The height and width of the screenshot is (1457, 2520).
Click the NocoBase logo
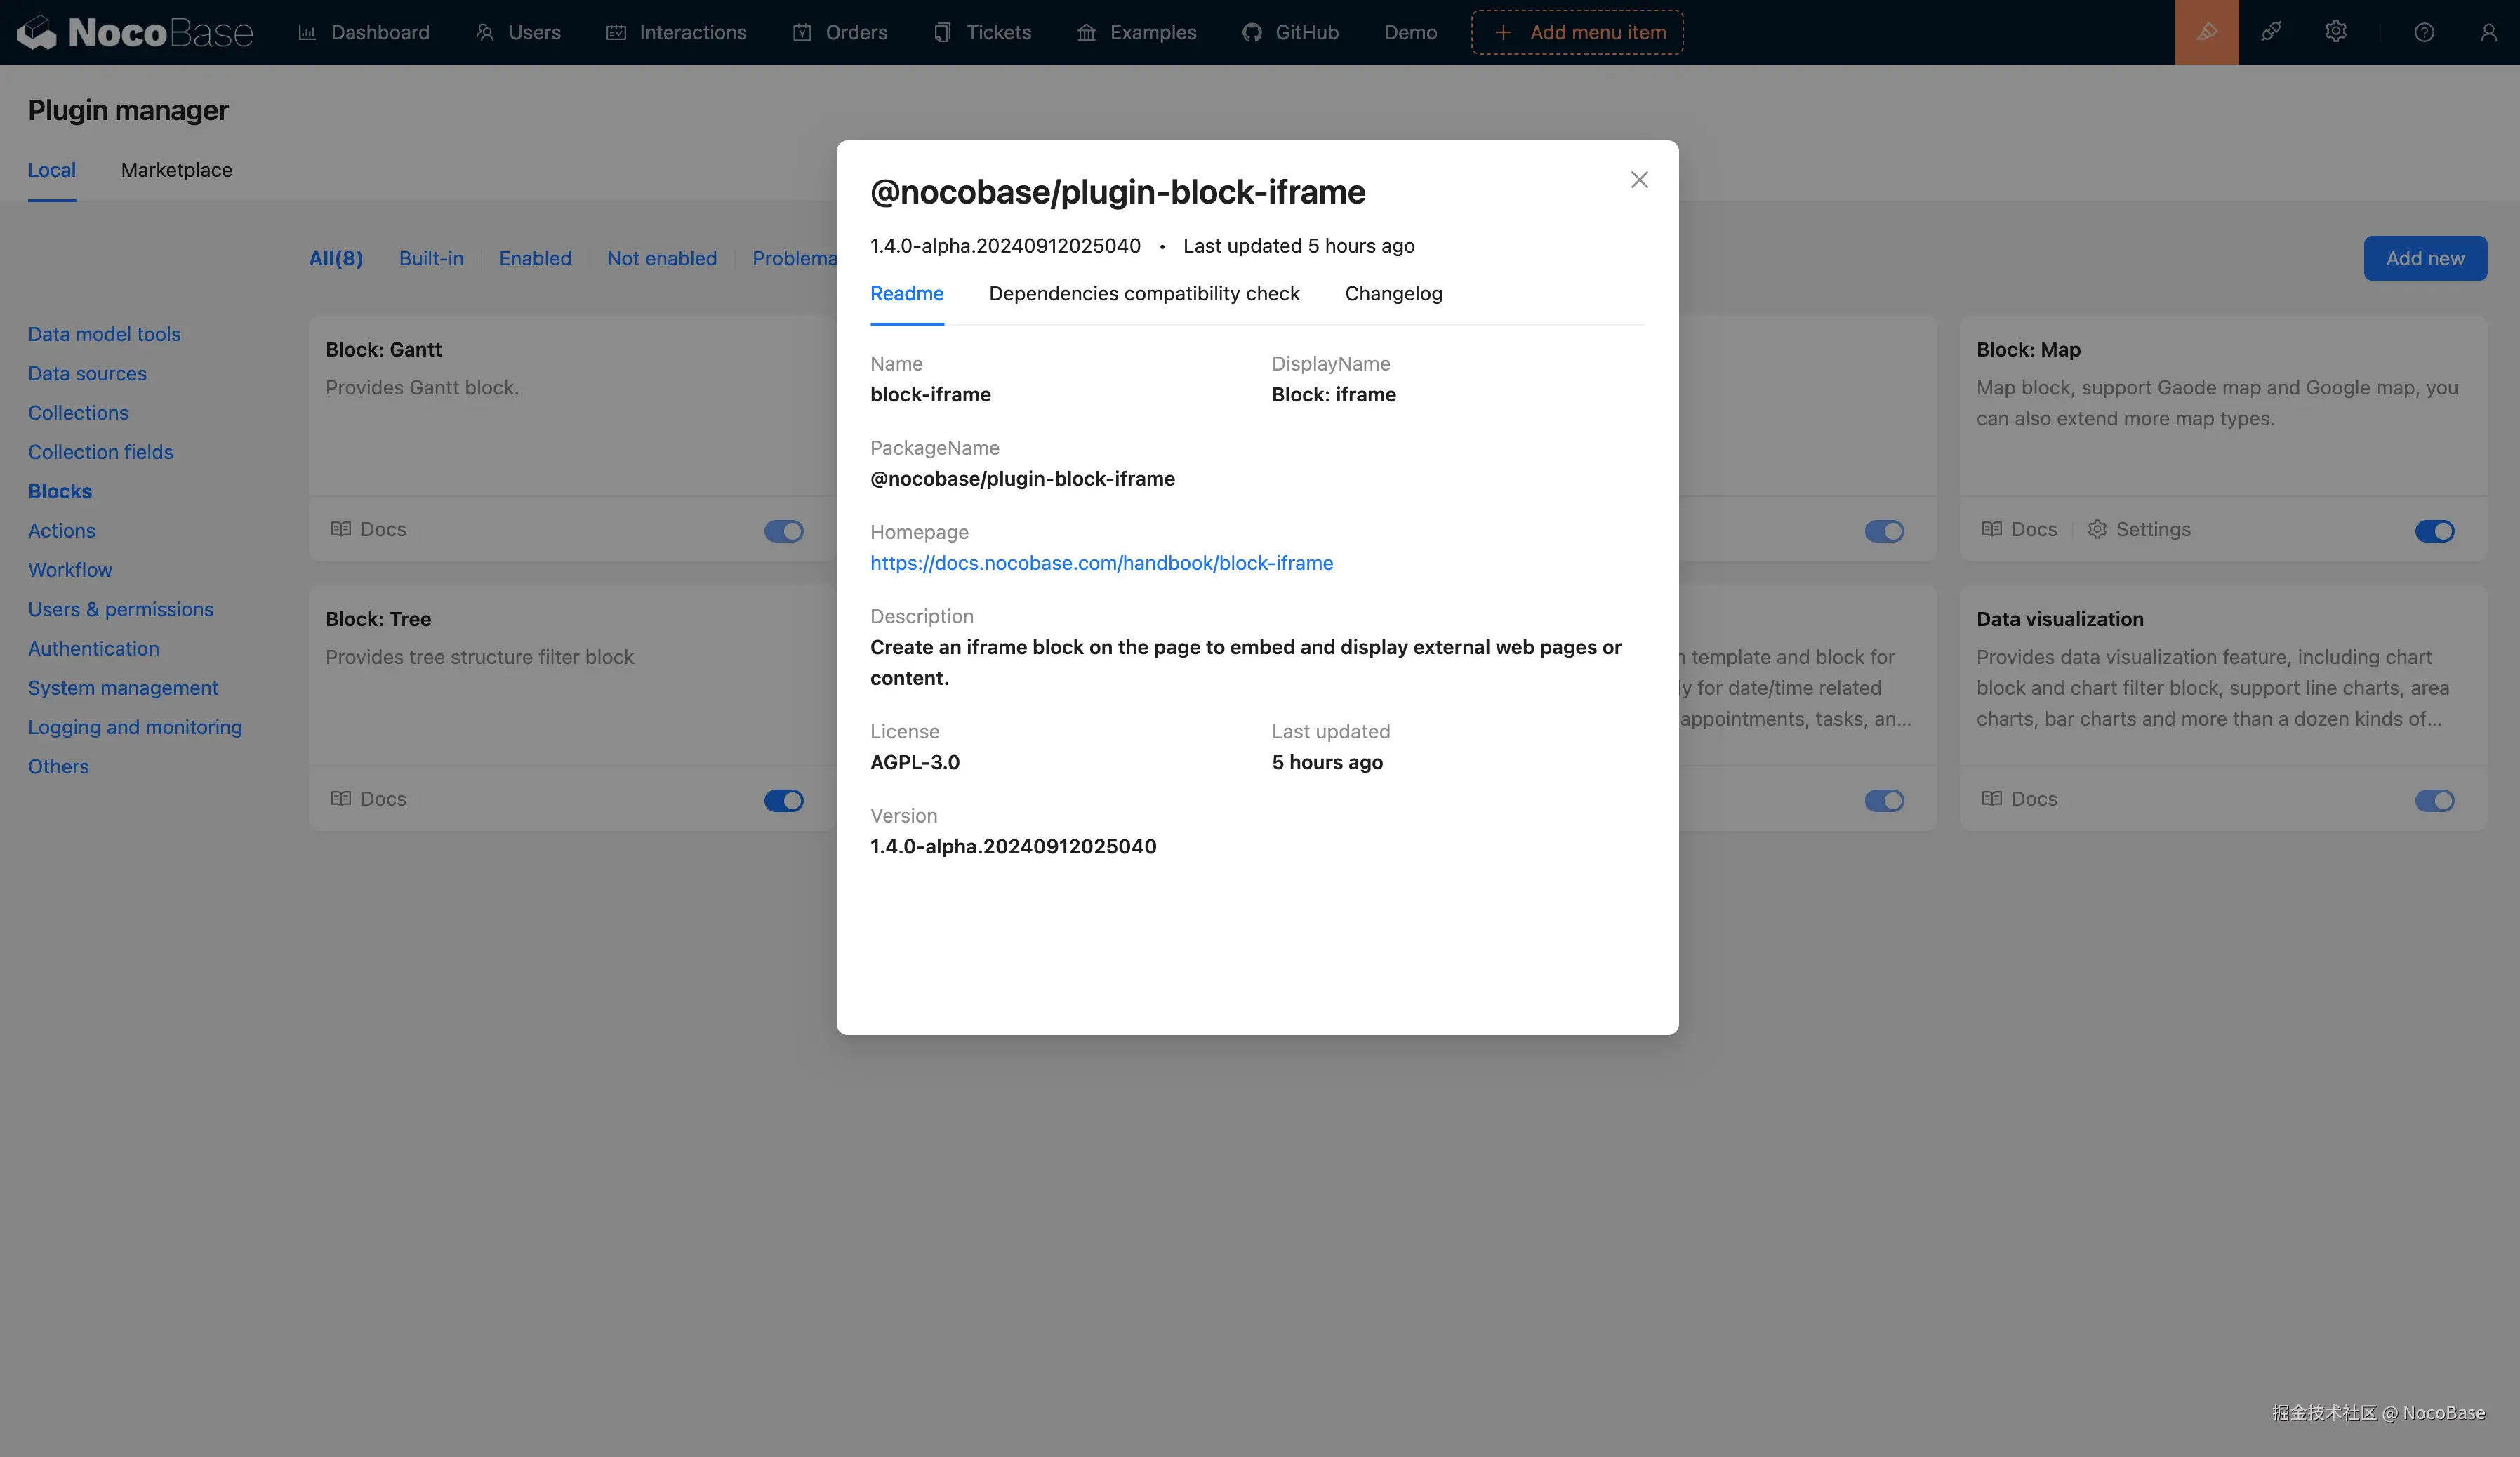pos(135,31)
